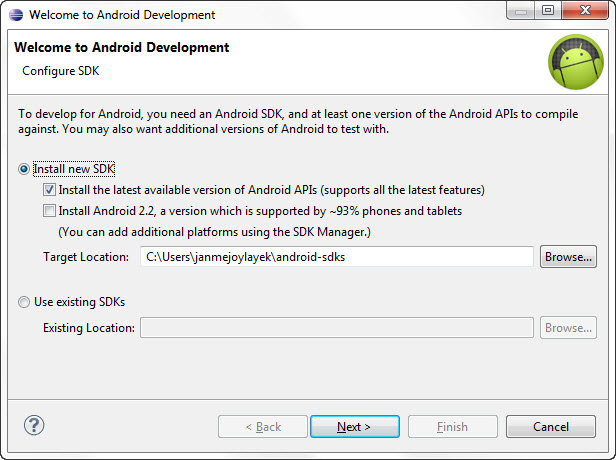This screenshot has width=616, height=460.
Task: Click Browse next to Existing Location
Action: 568,328
